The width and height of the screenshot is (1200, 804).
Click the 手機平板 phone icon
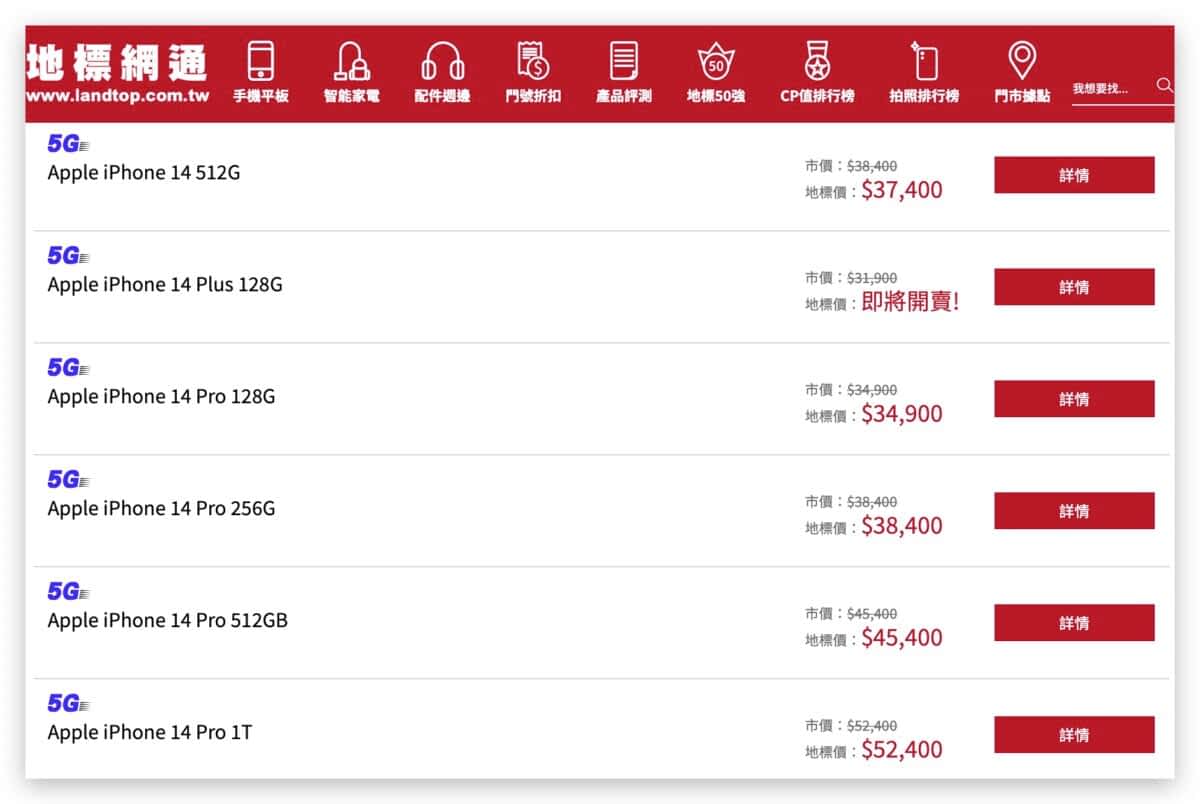260,62
